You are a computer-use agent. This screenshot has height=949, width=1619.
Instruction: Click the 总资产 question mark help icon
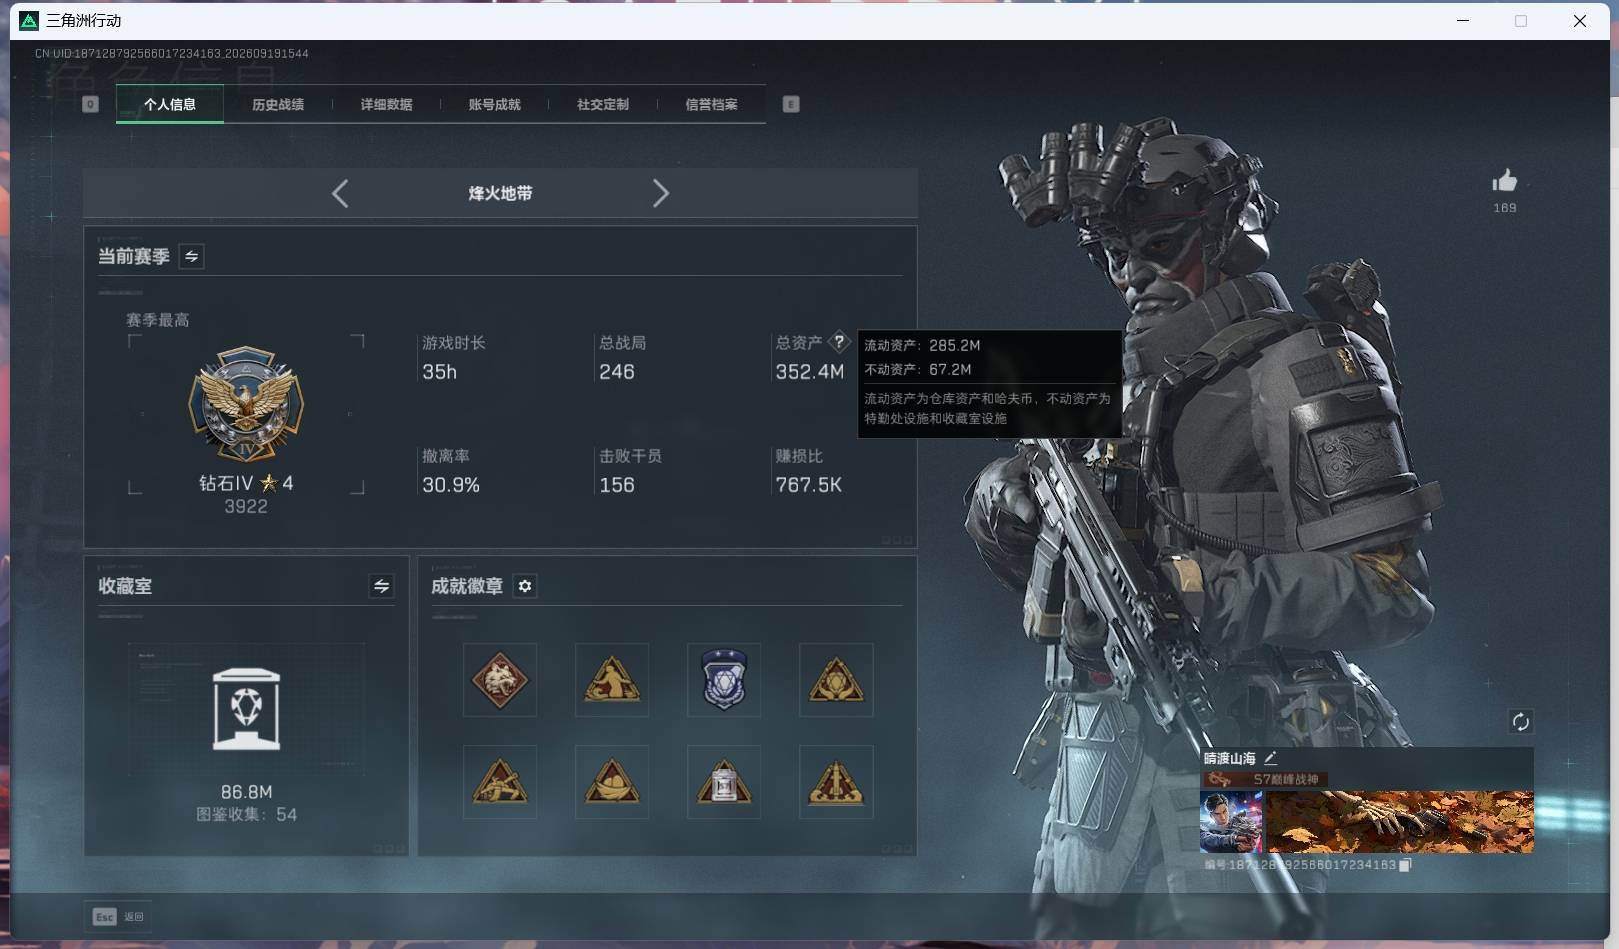[839, 342]
